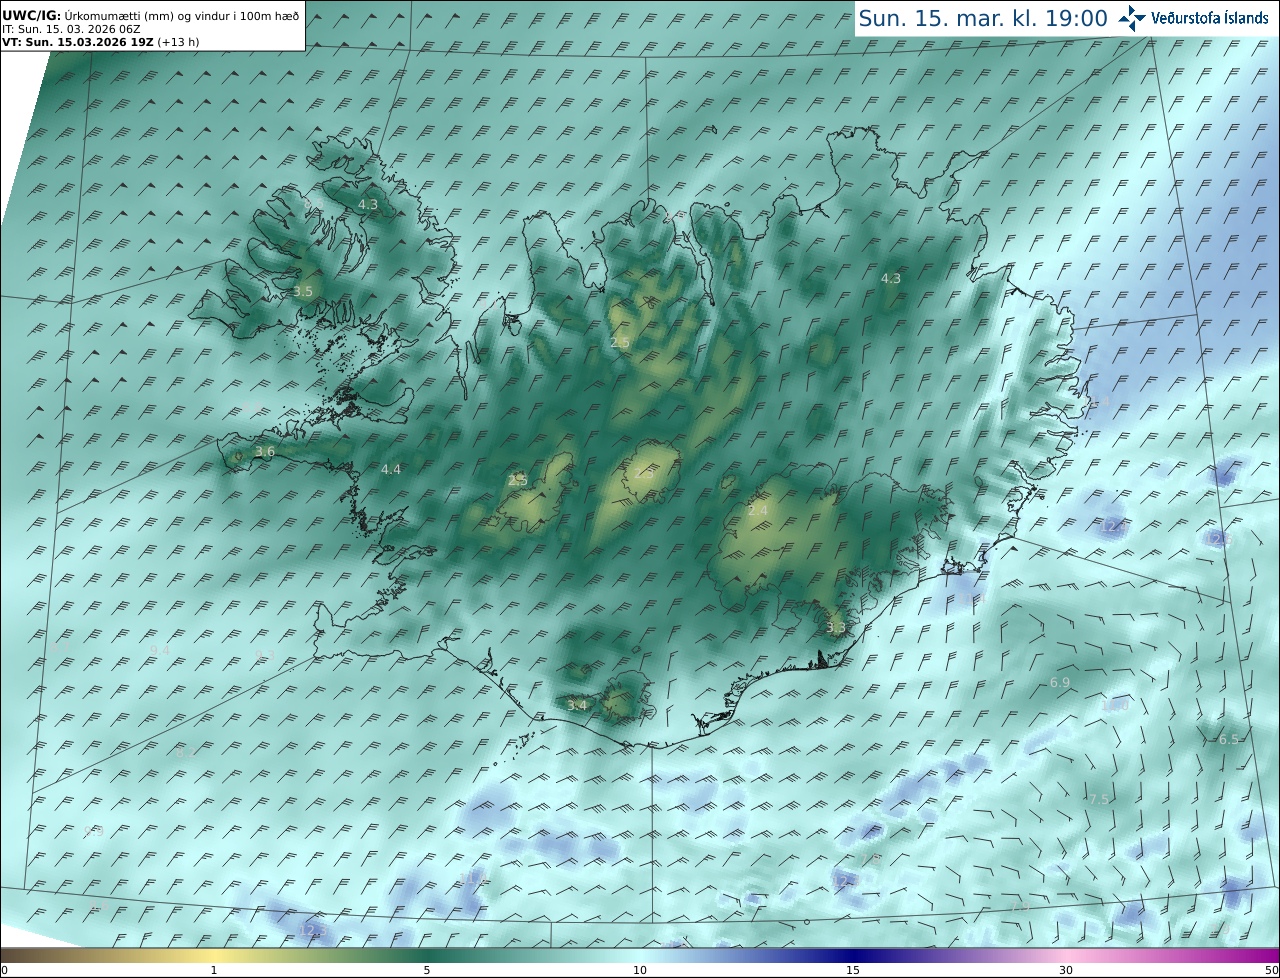Click the color scale tick label 10
This screenshot has height=978, width=1280.
640,970
